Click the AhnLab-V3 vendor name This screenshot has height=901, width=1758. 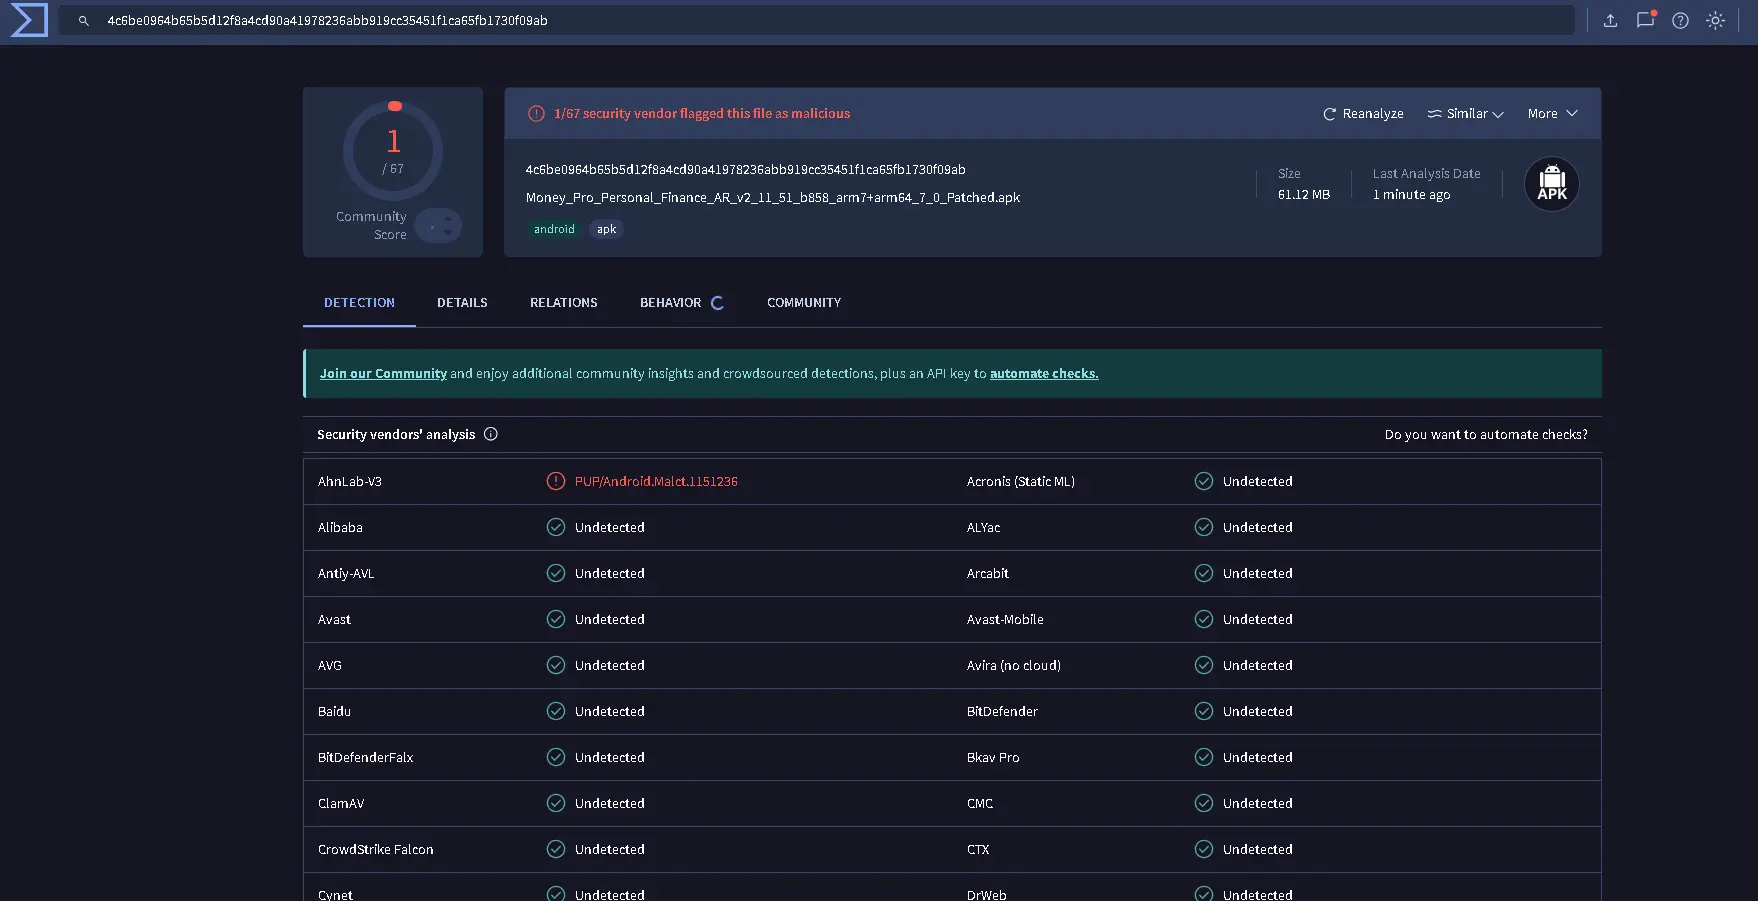point(350,482)
